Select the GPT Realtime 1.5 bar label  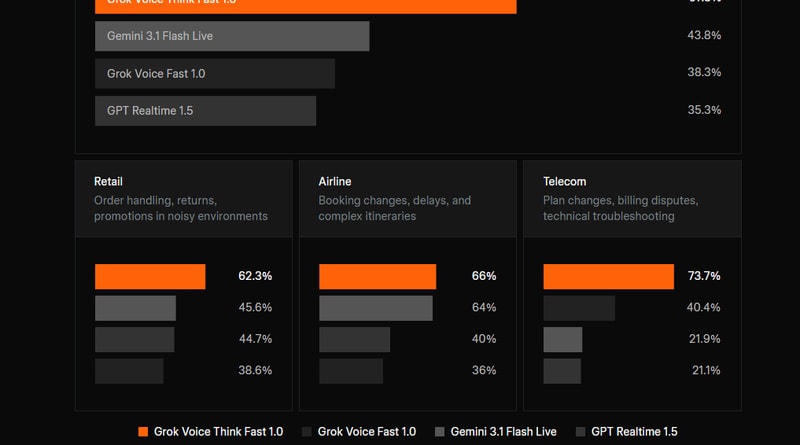(150, 110)
